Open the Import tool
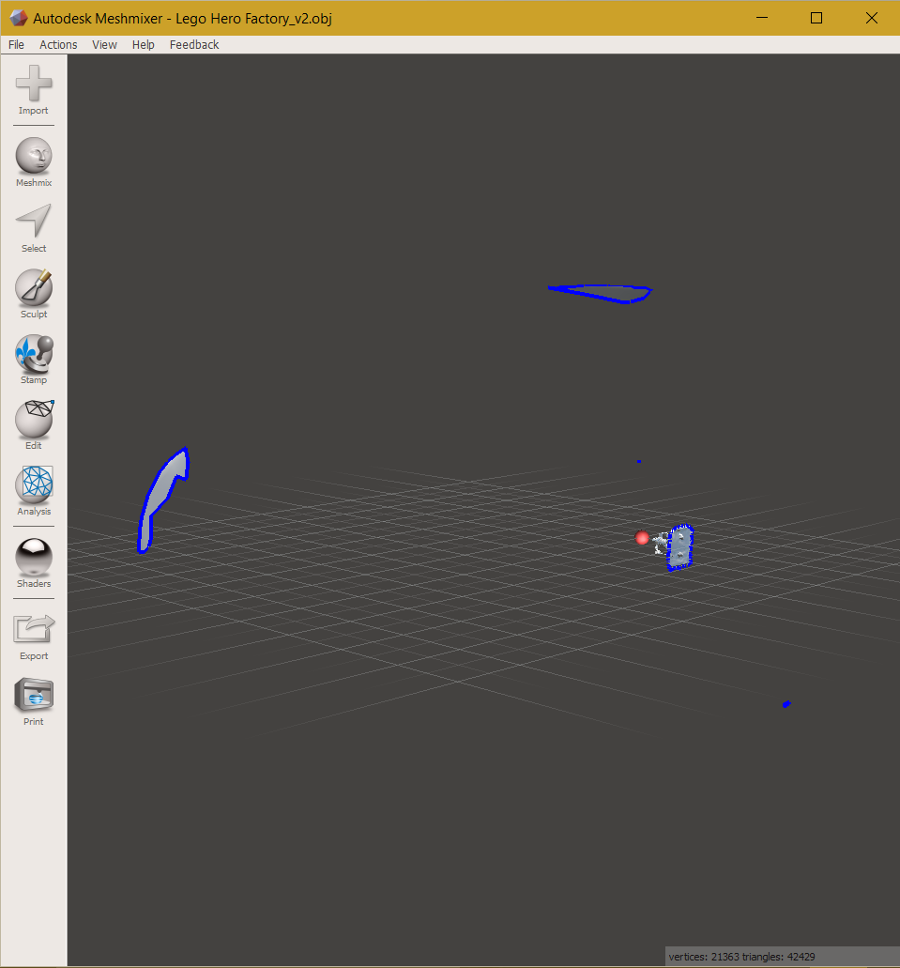This screenshot has width=900, height=968. (34, 91)
